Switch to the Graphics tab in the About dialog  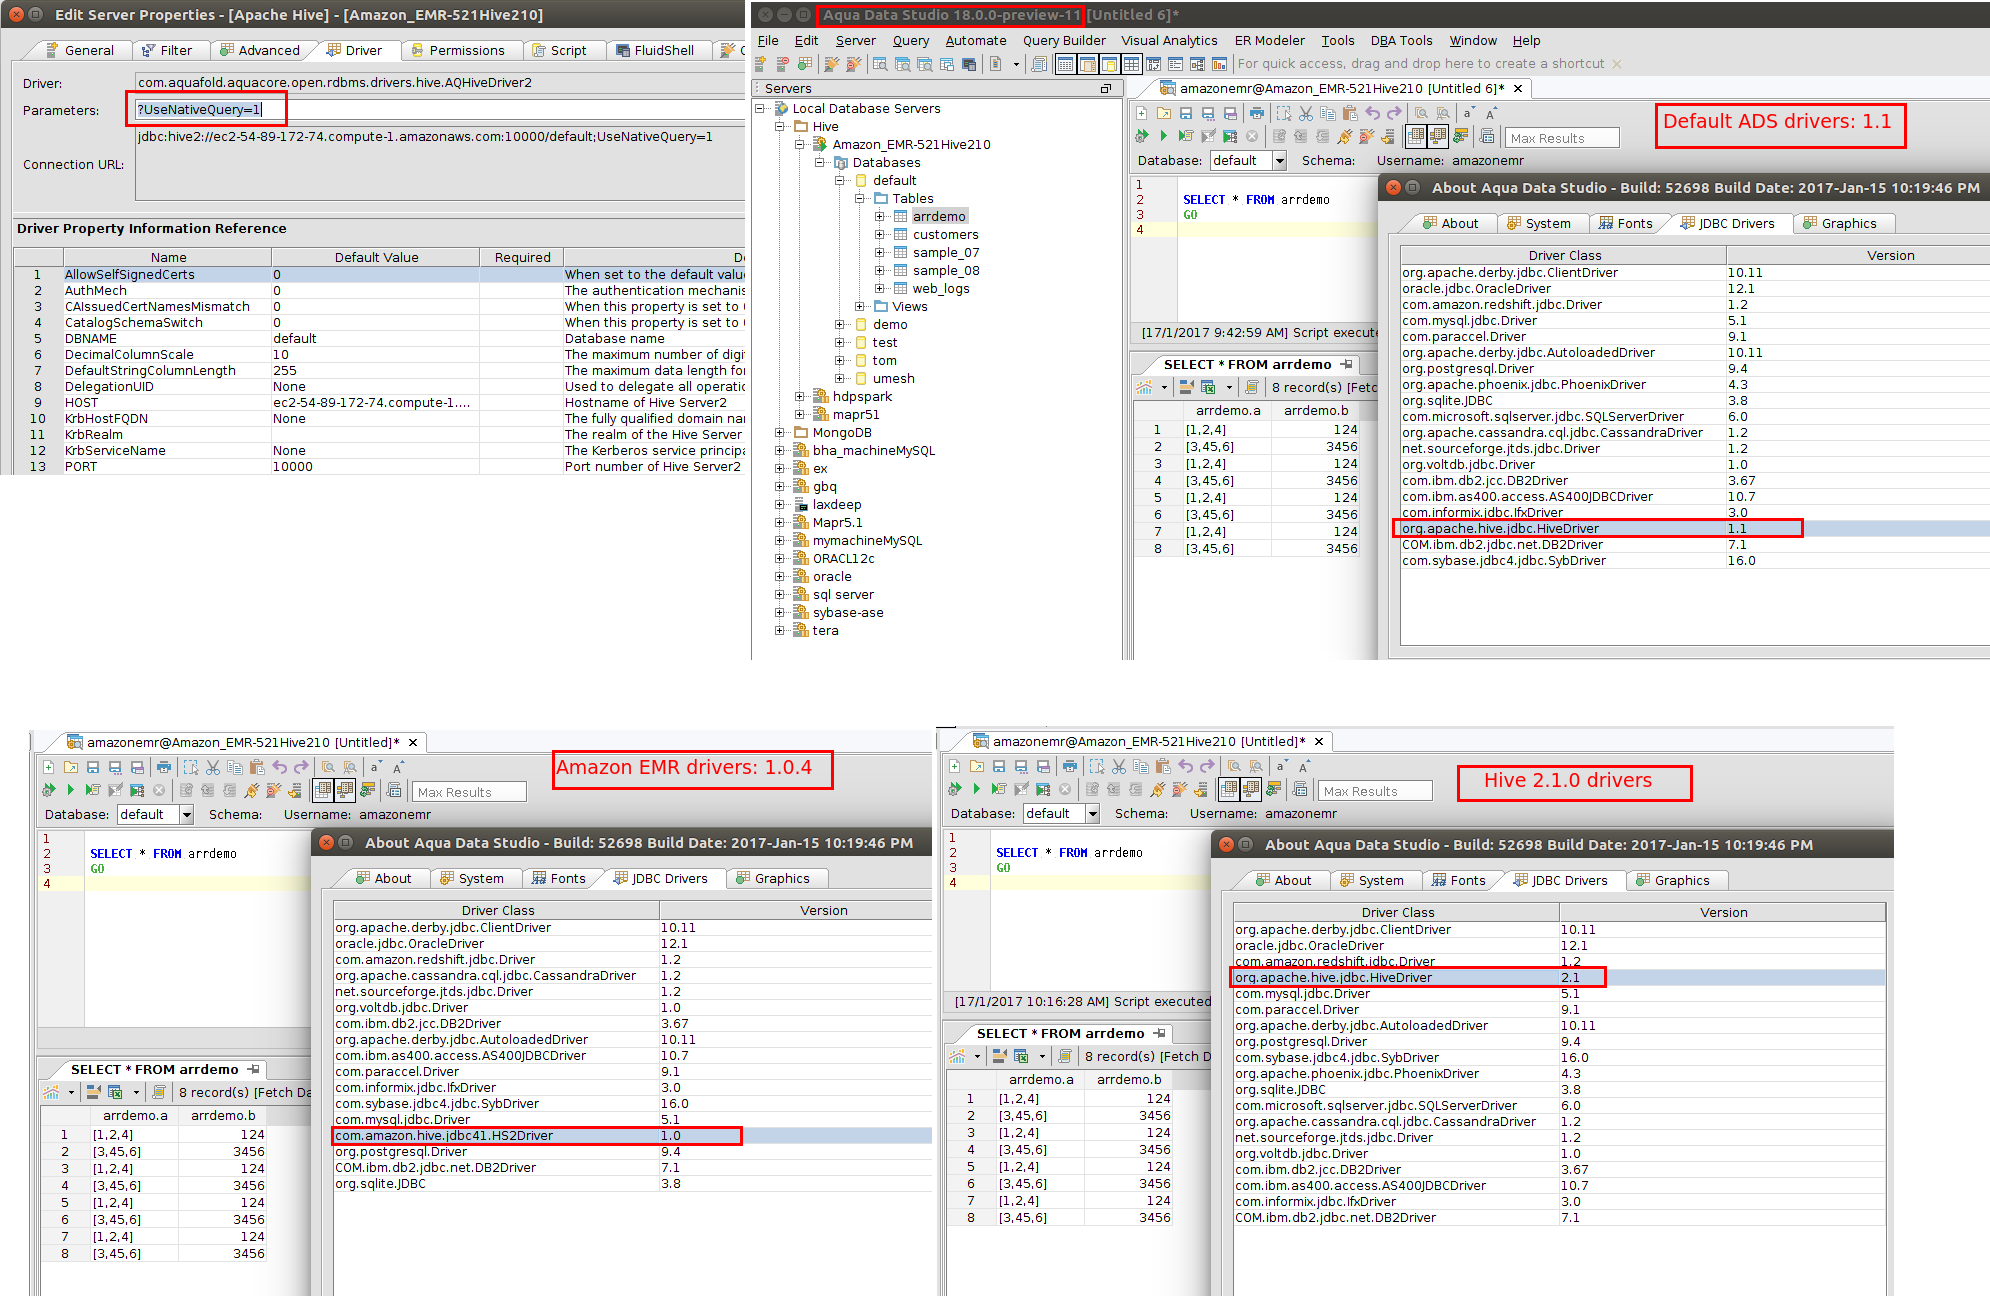1843,223
